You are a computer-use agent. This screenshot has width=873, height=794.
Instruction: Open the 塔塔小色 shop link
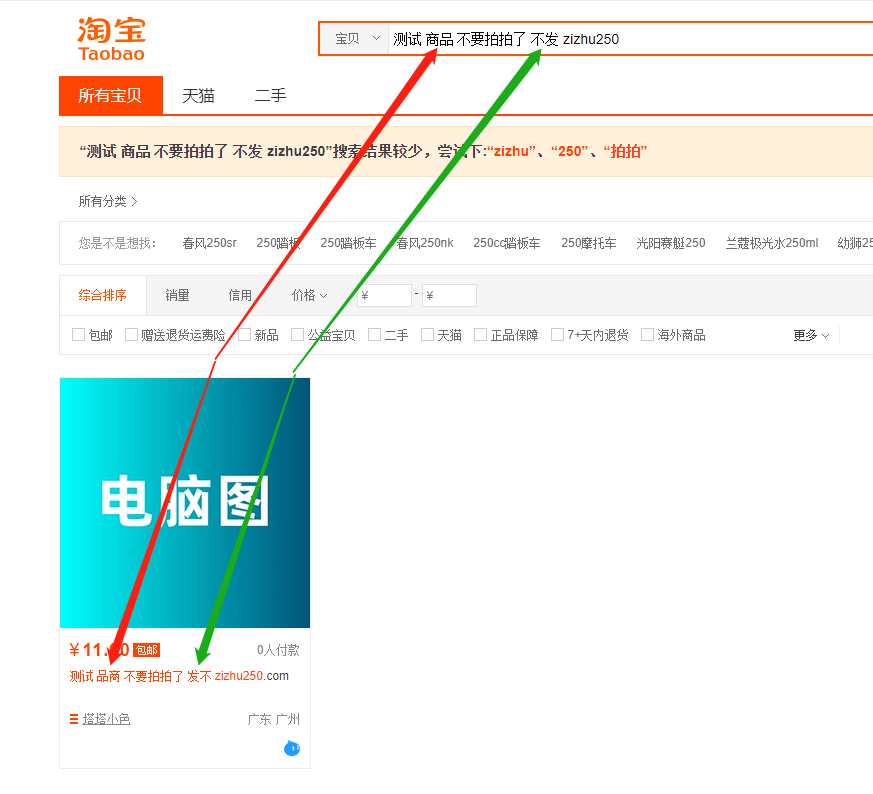[106, 719]
